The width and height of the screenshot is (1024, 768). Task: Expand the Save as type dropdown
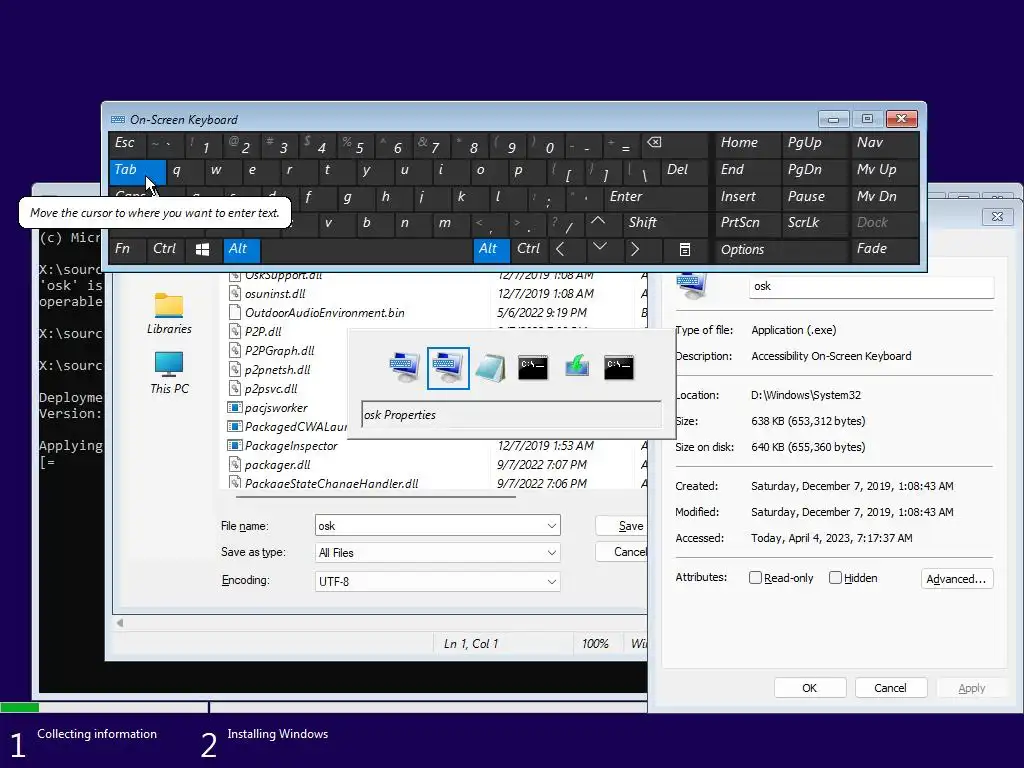tap(552, 553)
